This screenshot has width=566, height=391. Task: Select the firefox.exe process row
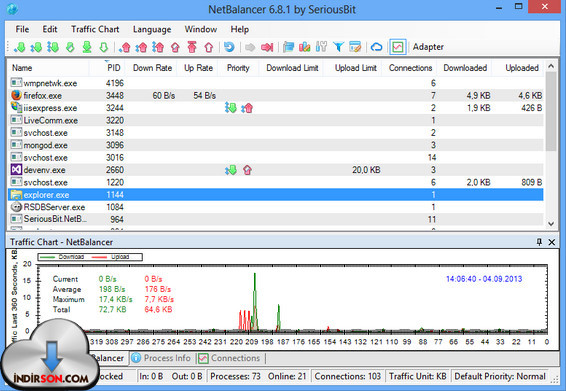point(276,95)
